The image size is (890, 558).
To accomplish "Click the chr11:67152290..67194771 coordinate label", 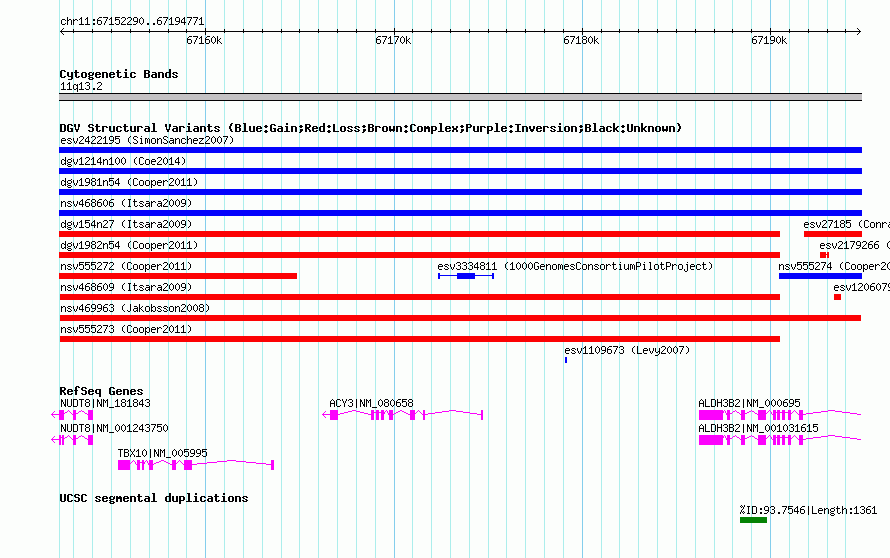I will click(x=132, y=22).
